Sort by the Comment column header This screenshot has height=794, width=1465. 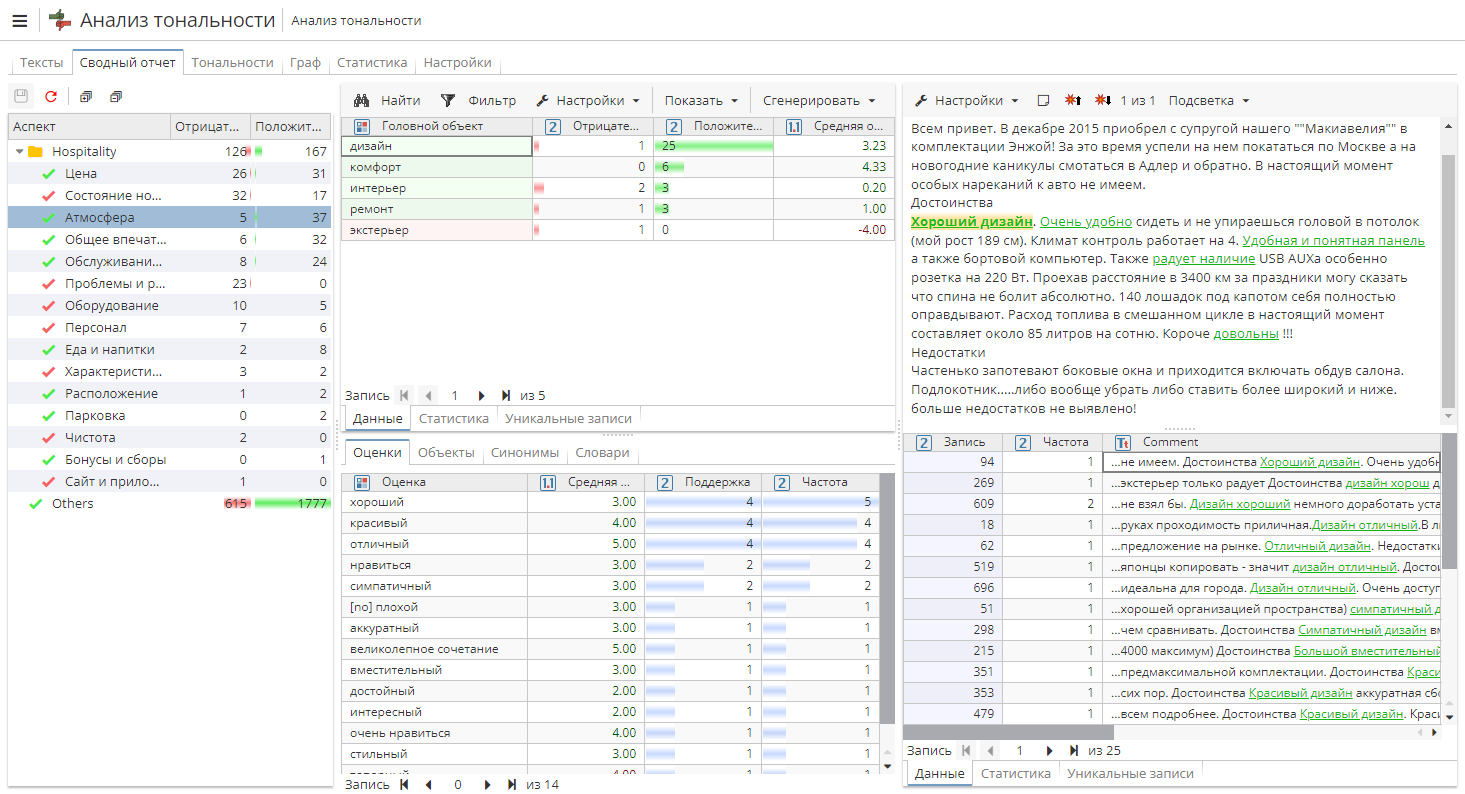click(x=1272, y=442)
